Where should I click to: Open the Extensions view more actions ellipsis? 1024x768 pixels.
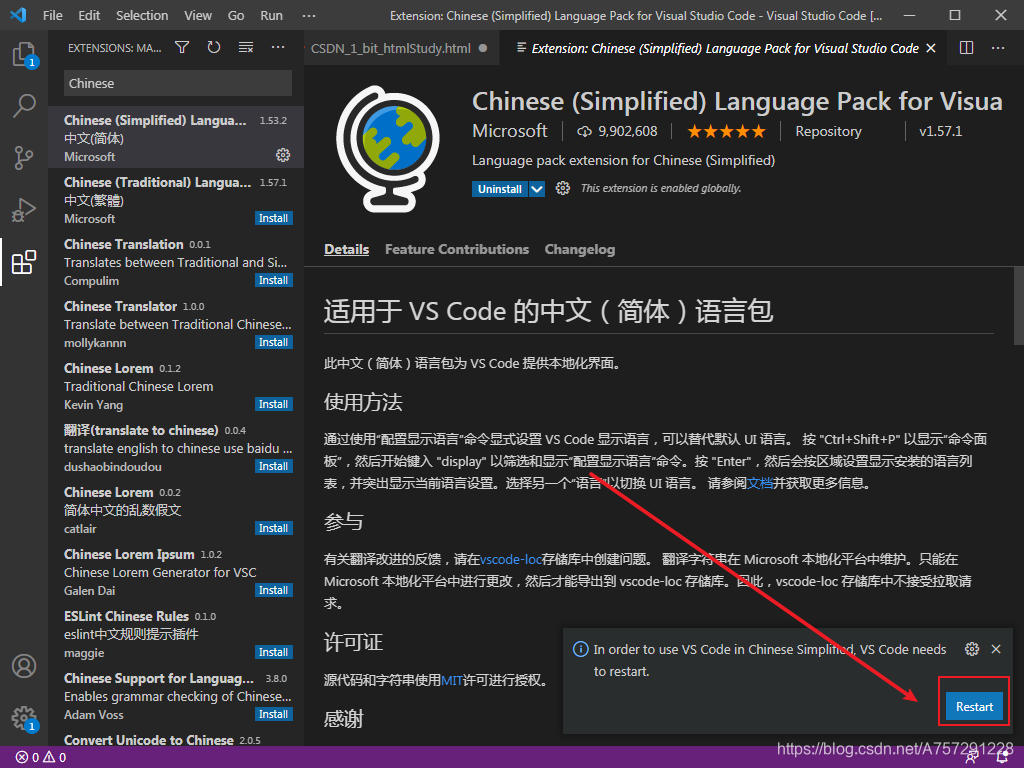tap(278, 47)
